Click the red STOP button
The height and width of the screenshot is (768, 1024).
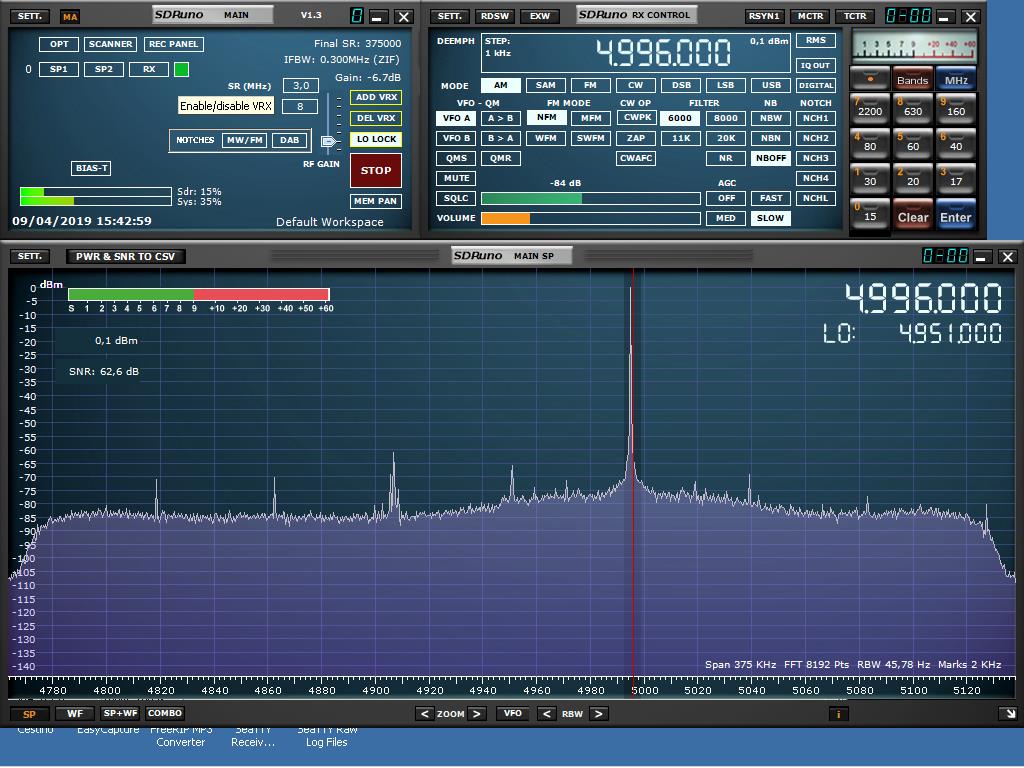point(376,170)
